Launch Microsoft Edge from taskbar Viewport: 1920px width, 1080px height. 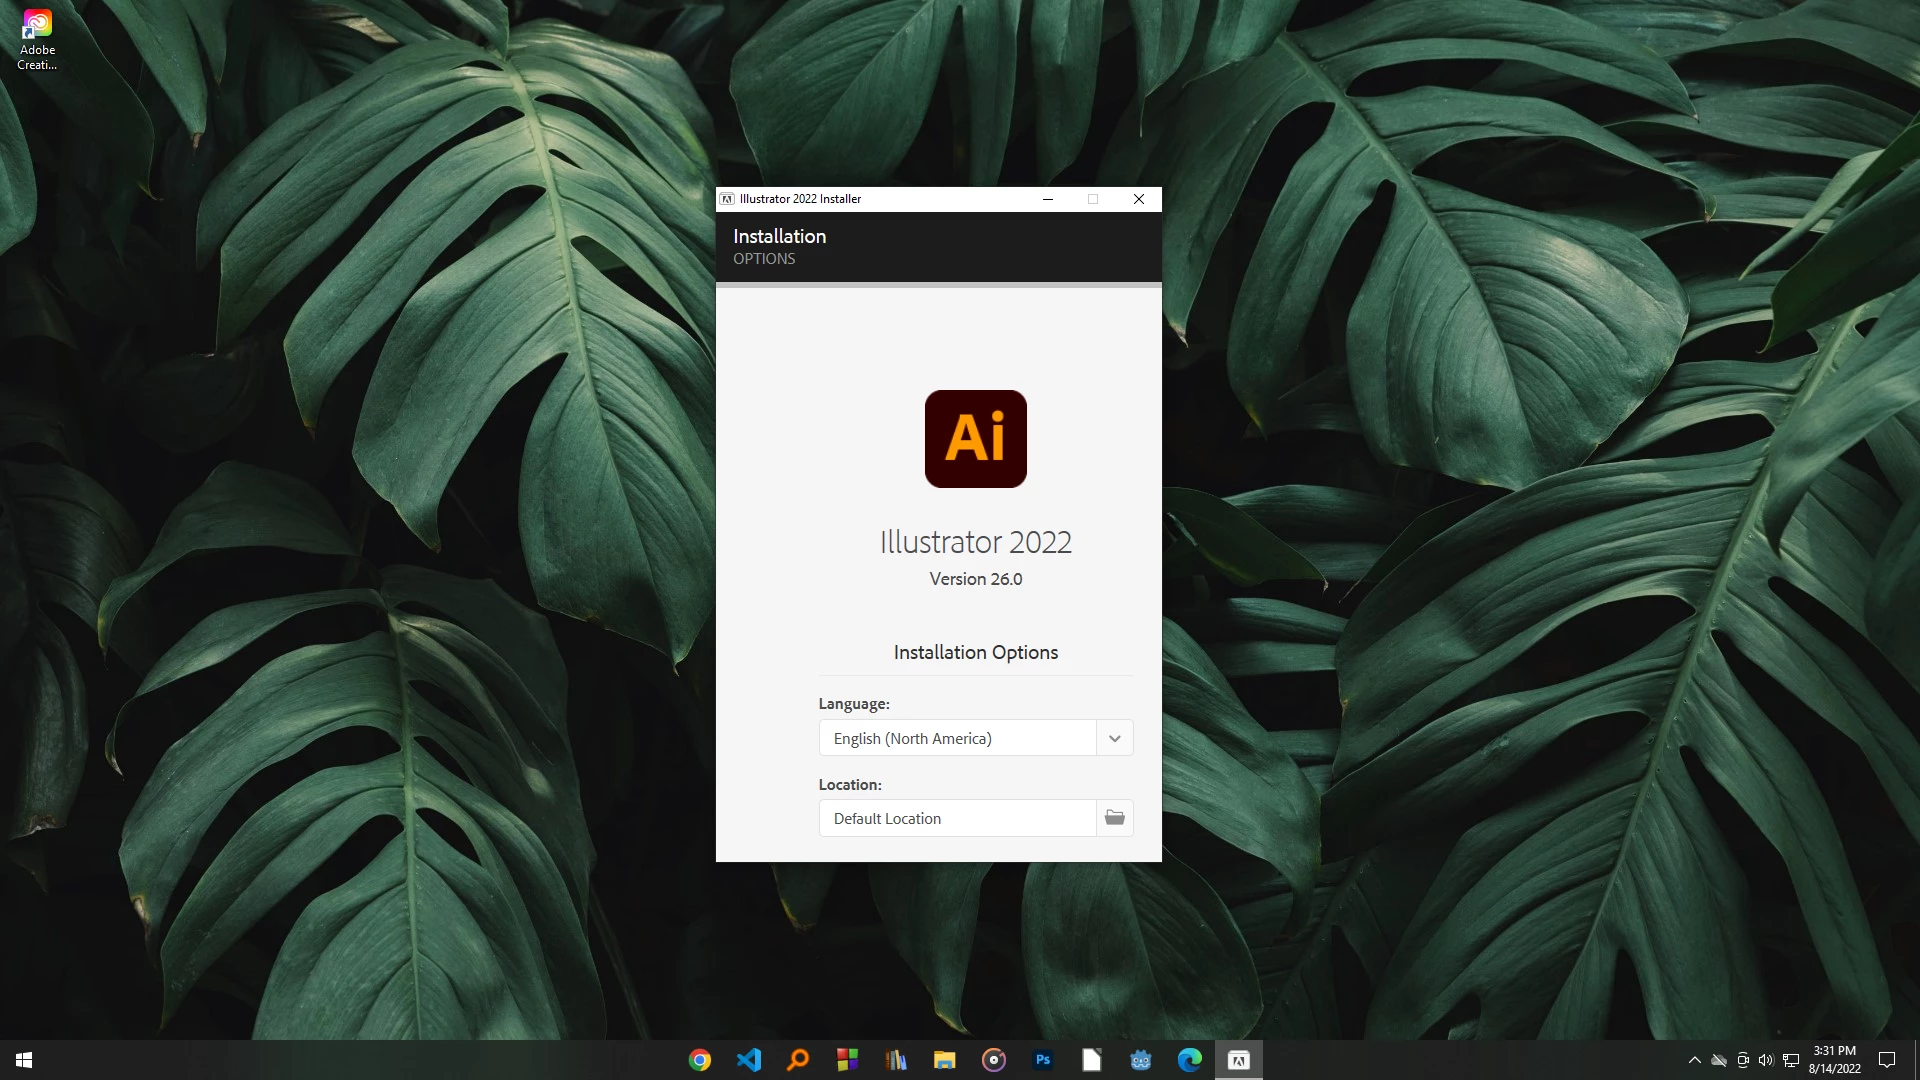(1189, 1060)
